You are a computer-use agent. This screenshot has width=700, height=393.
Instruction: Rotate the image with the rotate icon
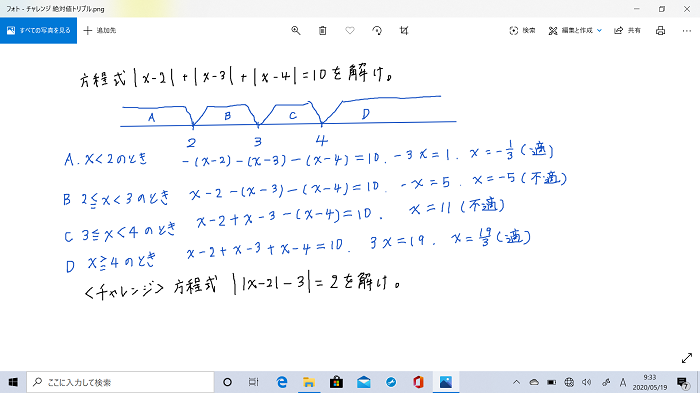pyautogui.click(x=377, y=30)
